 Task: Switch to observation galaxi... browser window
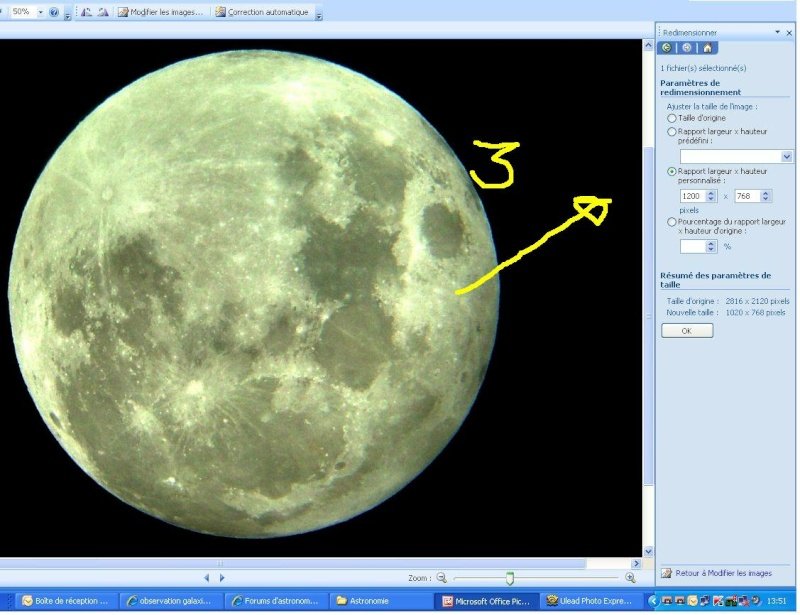point(170,601)
